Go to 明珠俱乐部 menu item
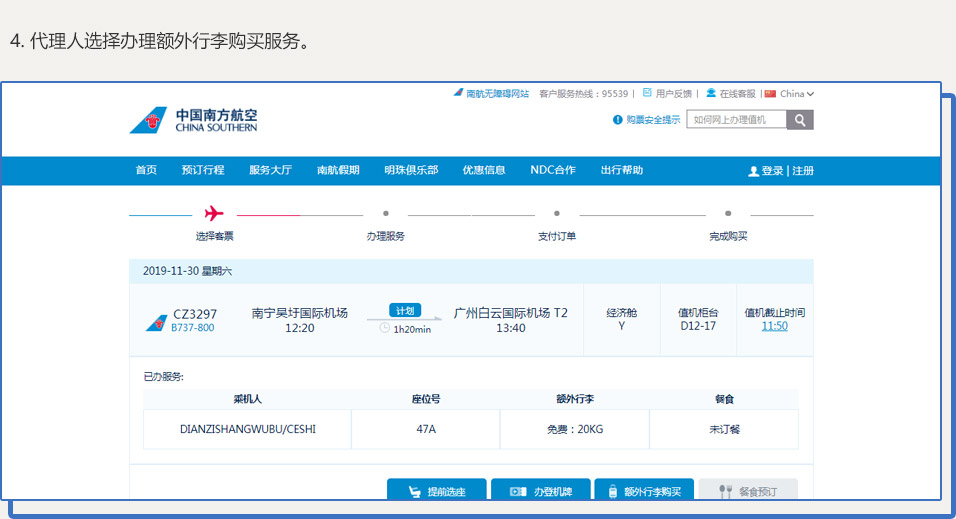The height and width of the screenshot is (519, 956). click(410, 170)
